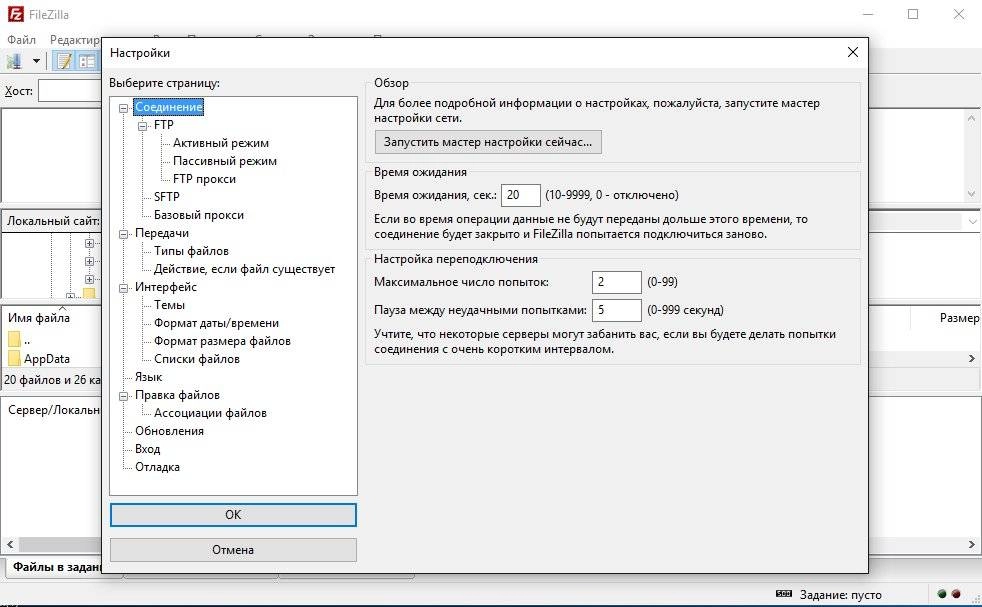The image size is (982, 607).
Task: Select the Интерфейс settings page
Action: [x=165, y=287]
